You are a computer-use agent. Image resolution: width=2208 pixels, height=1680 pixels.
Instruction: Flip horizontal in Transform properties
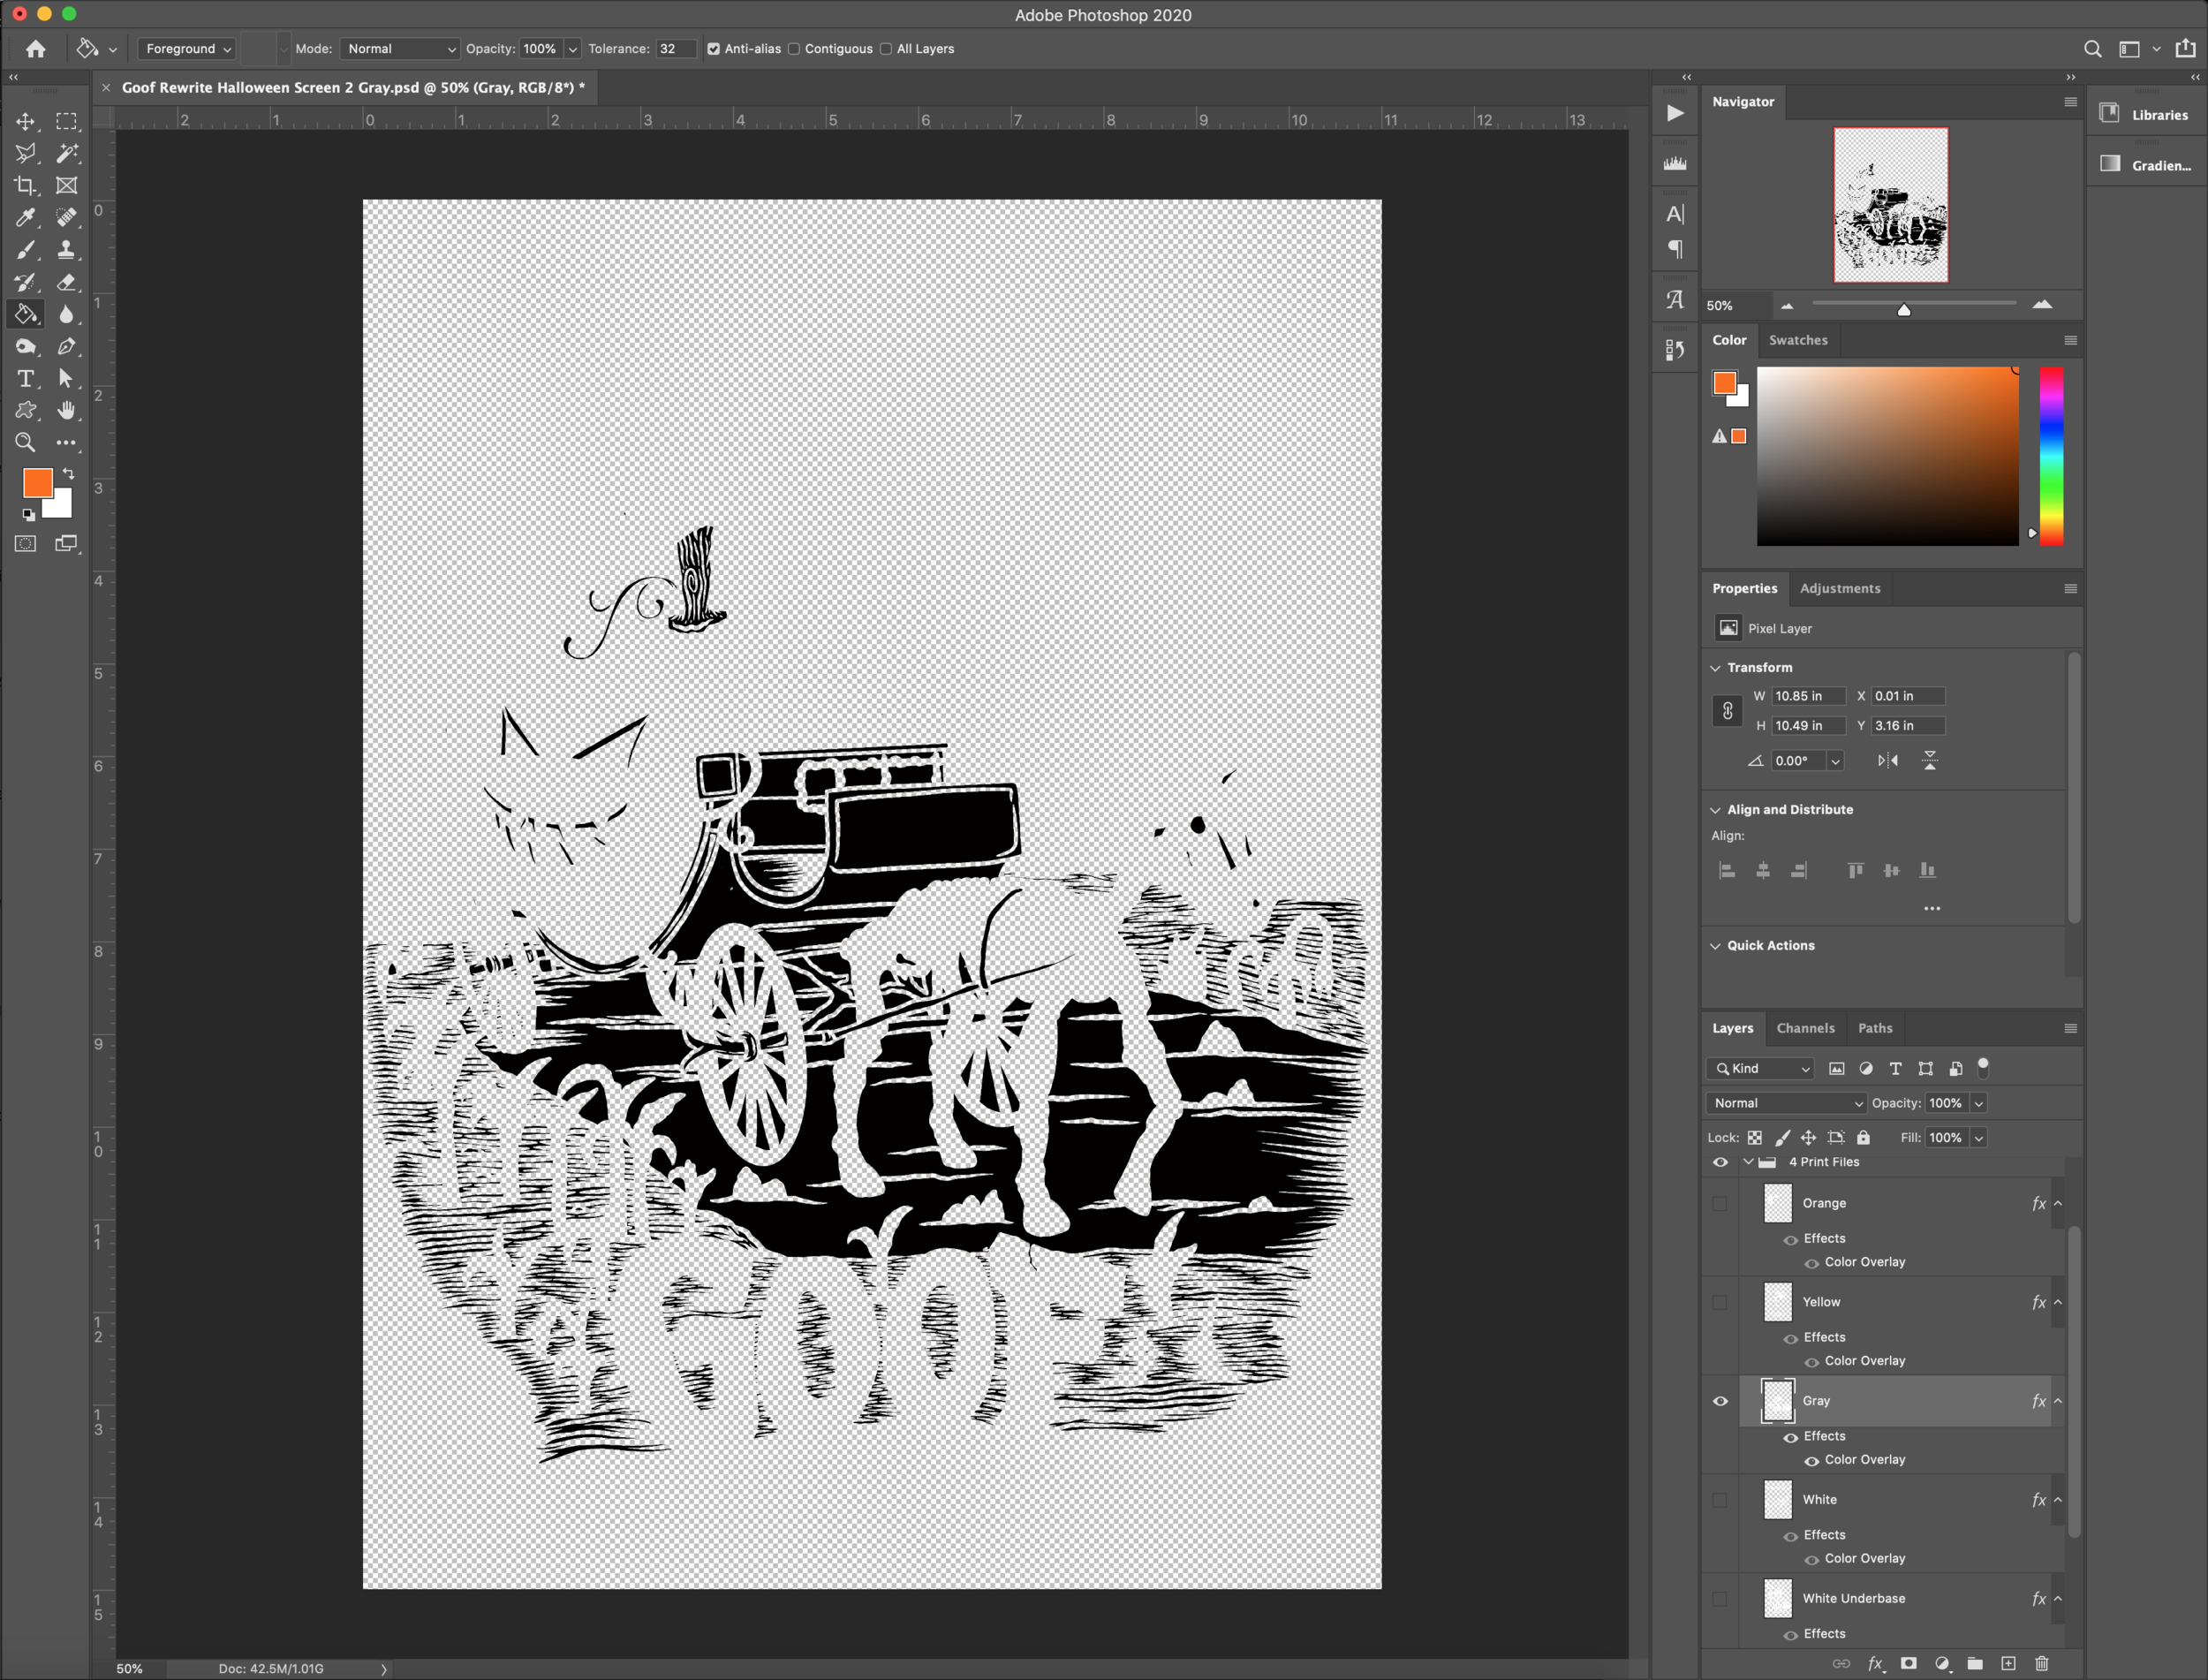[1888, 761]
